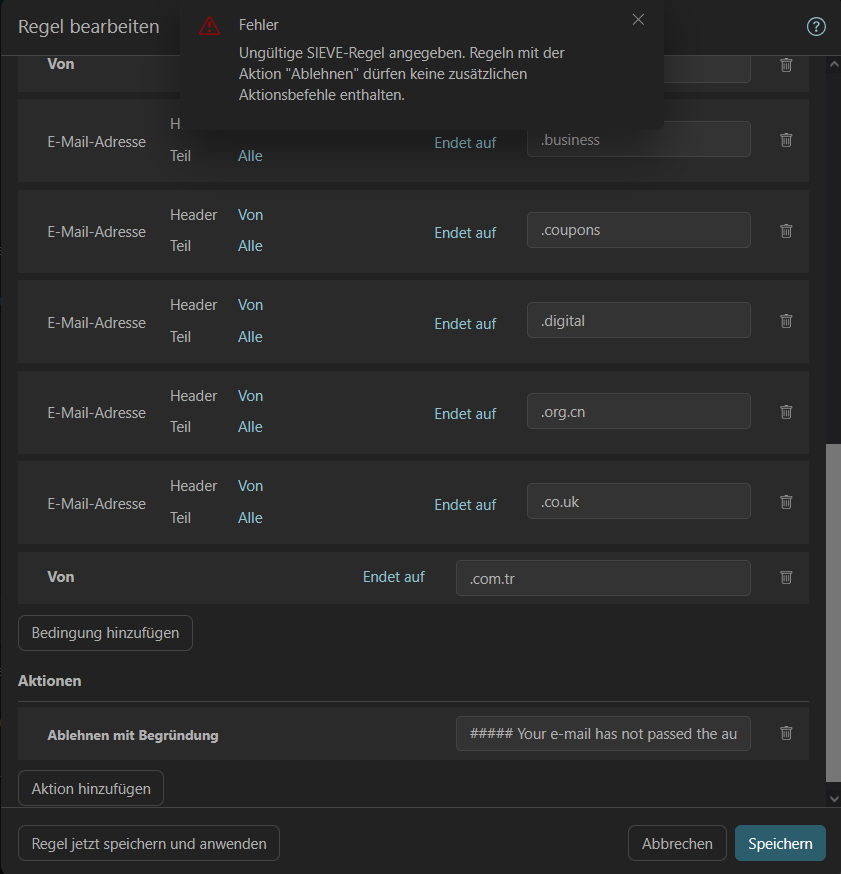
Task: Dismiss the Fehler error notification
Action: click(638, 20)
